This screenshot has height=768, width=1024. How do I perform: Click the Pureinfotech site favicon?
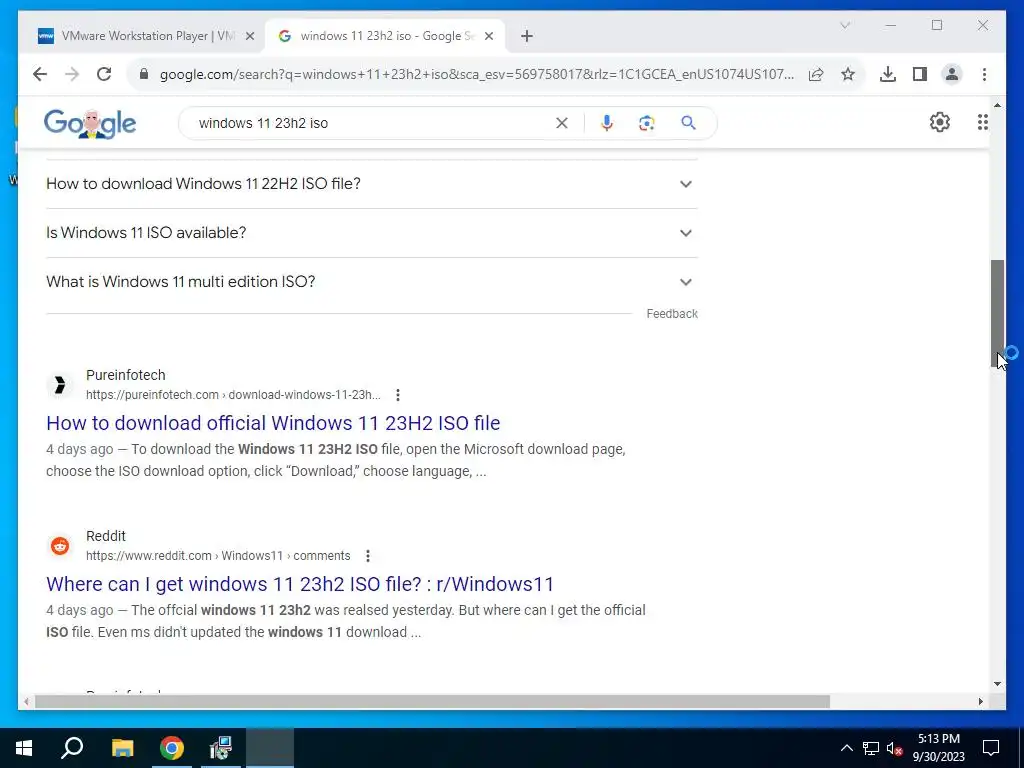point(59,385)
